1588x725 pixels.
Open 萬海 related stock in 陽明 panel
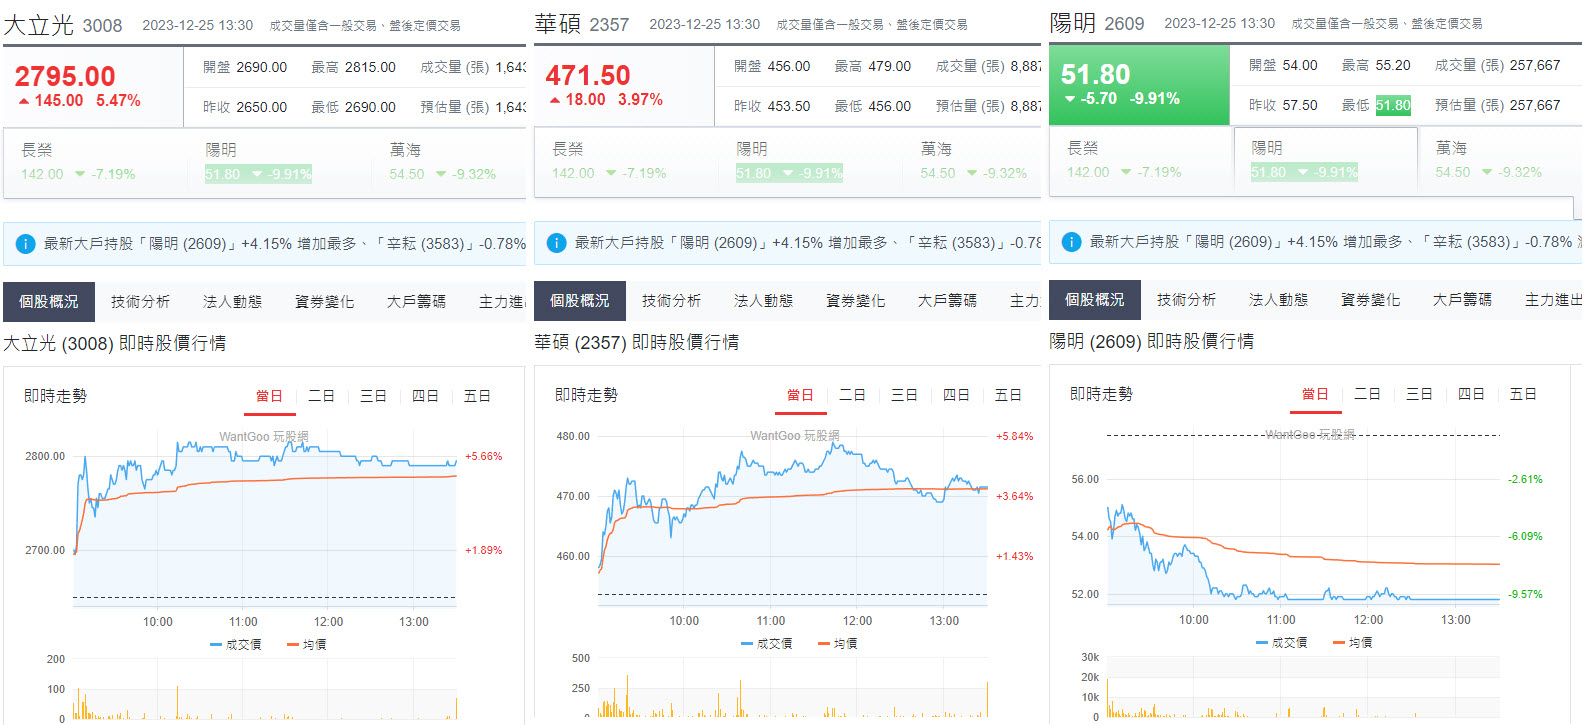point(1501,160)
